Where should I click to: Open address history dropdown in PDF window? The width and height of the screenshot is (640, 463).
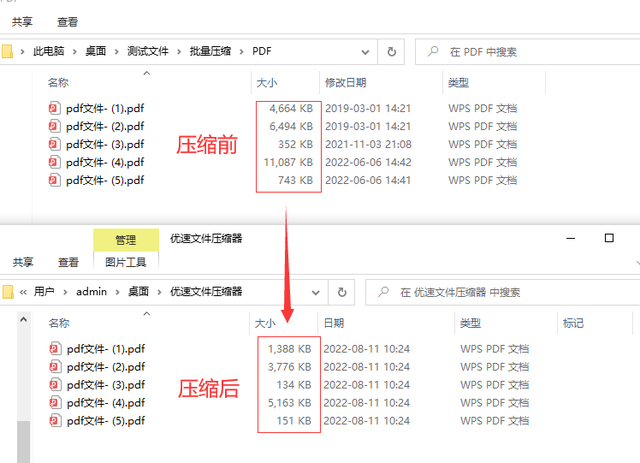[x=365, y=52]
